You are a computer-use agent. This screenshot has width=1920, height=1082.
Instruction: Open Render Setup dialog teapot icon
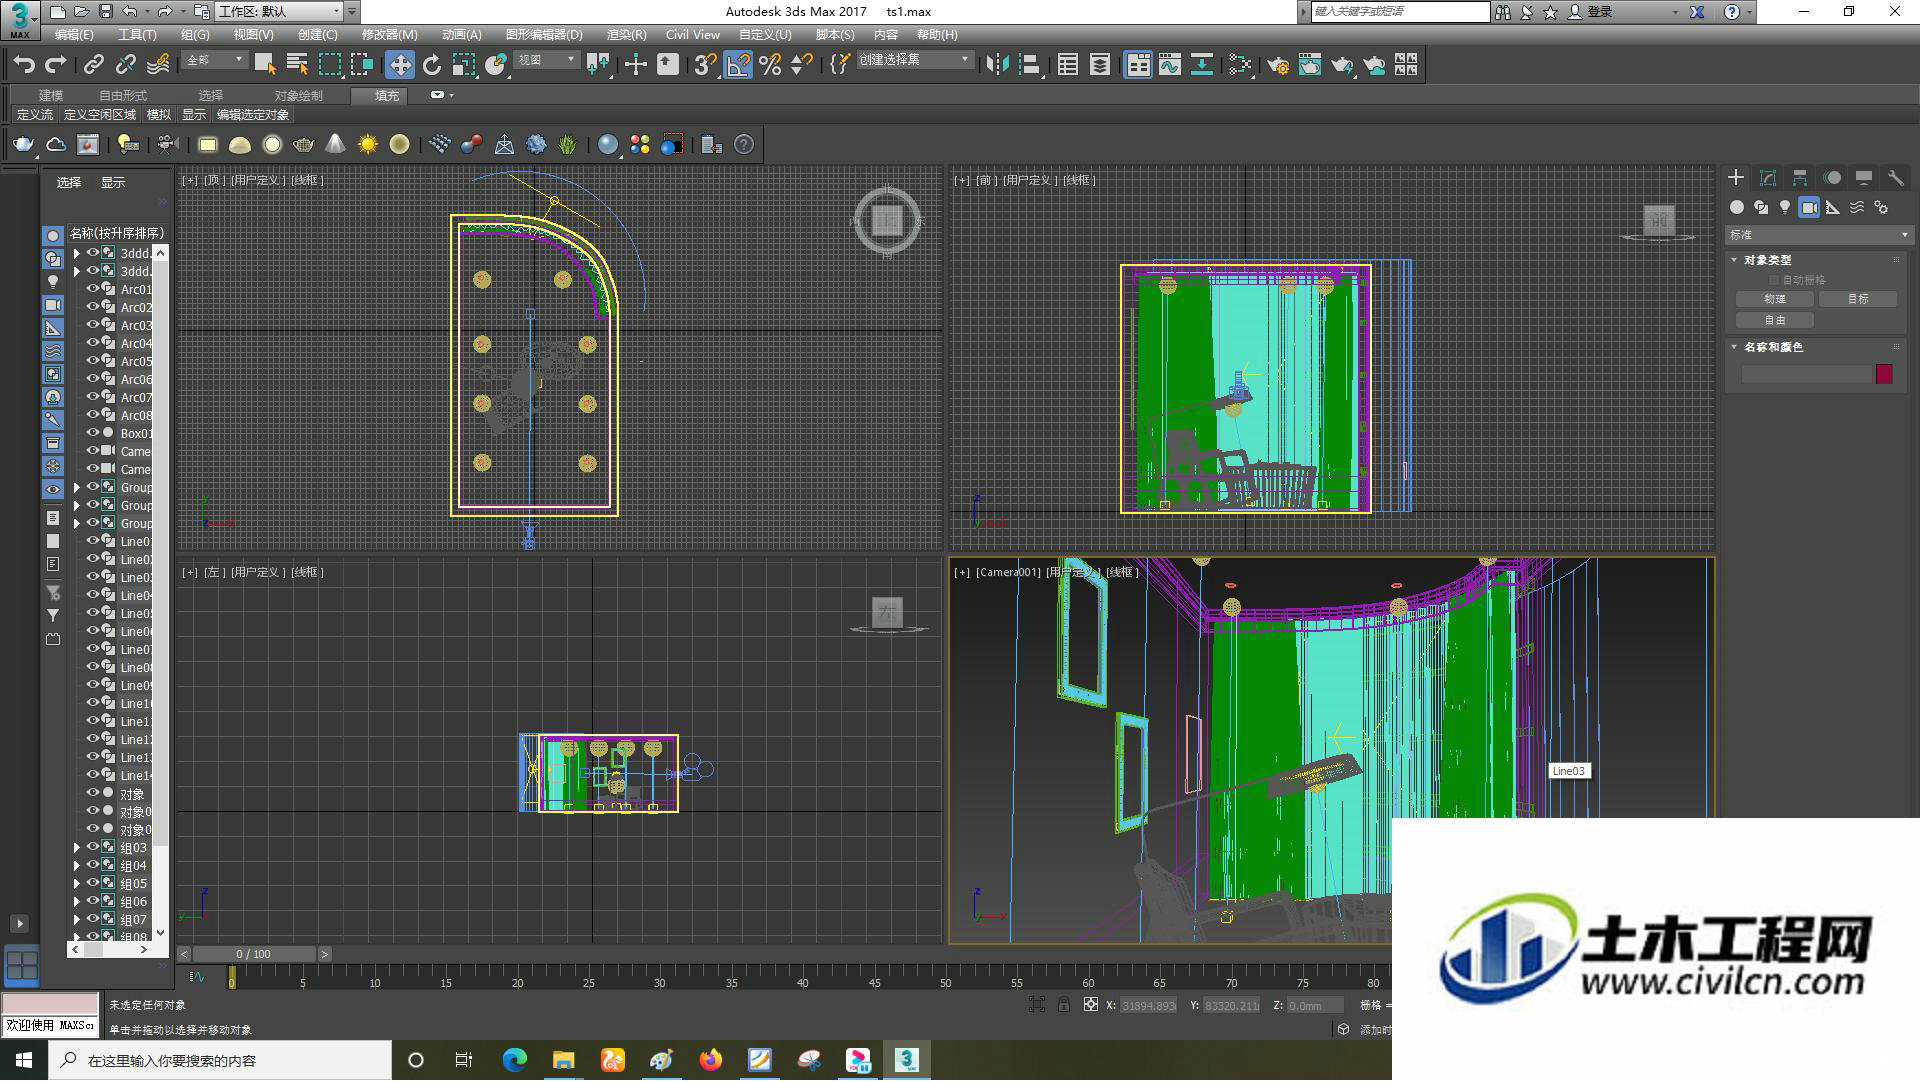[x=1278, y=65]
